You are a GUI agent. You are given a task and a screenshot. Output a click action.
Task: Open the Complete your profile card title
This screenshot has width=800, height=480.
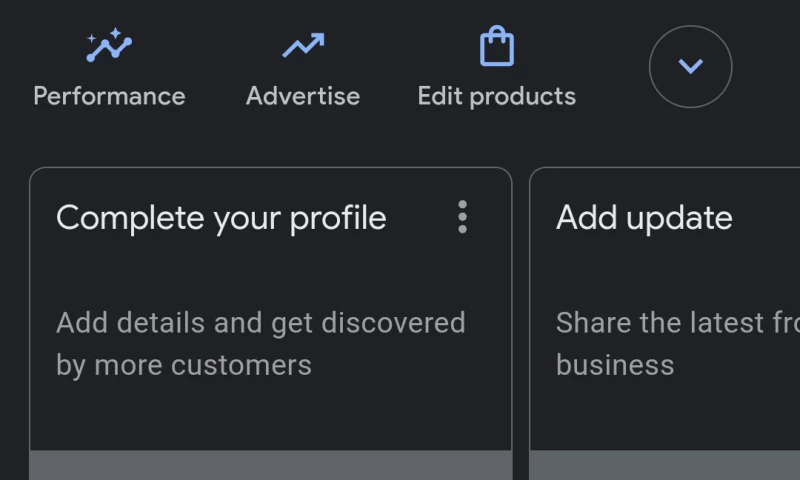pos(221,218)
